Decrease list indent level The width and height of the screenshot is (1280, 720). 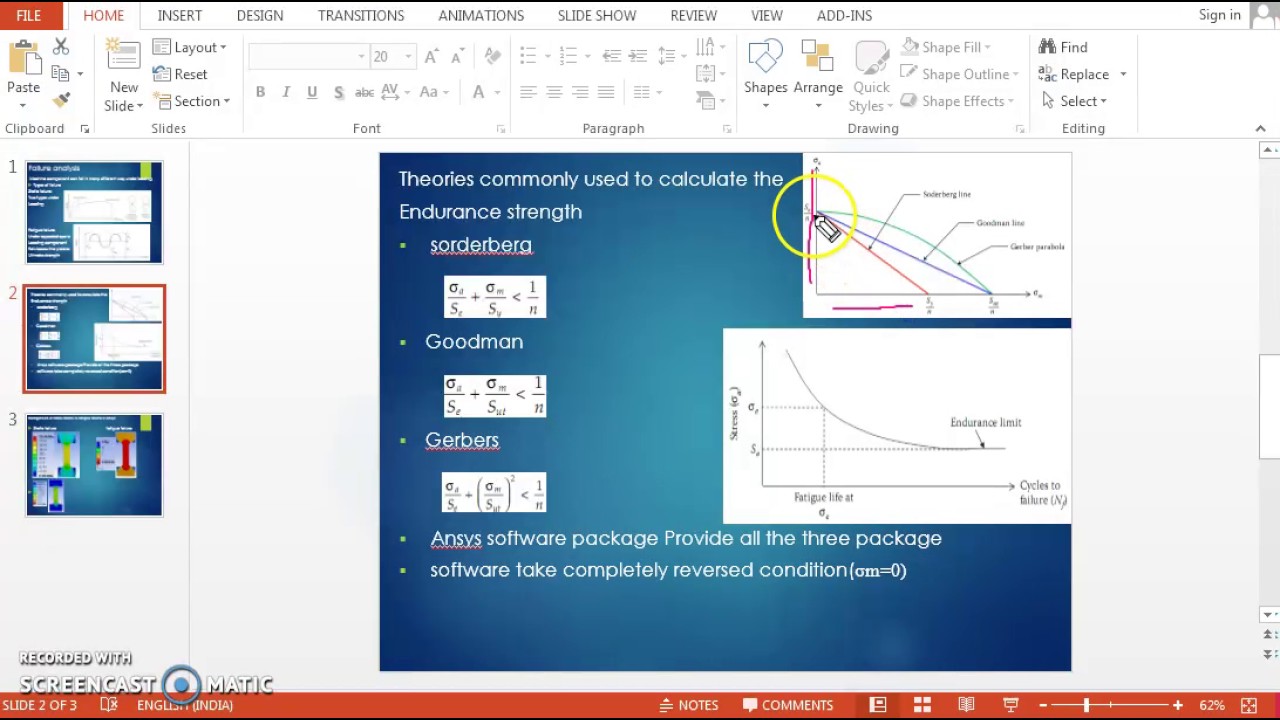612,56
